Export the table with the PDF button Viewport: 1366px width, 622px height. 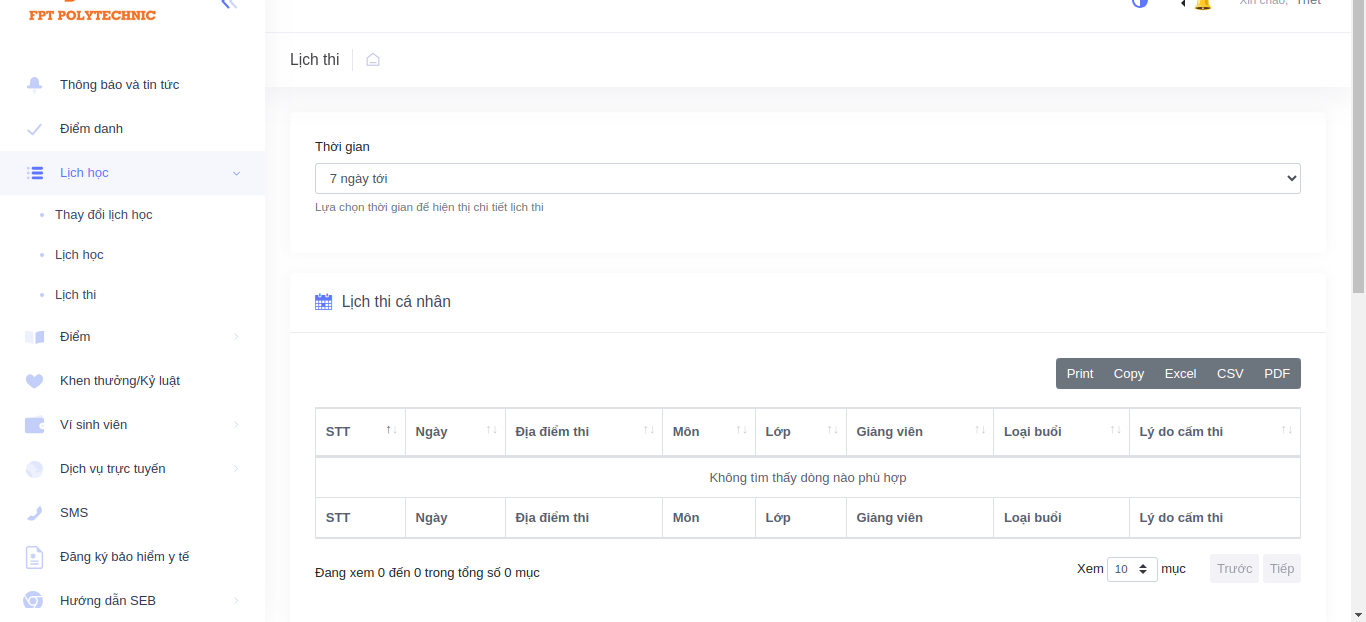coord(1277,374)
